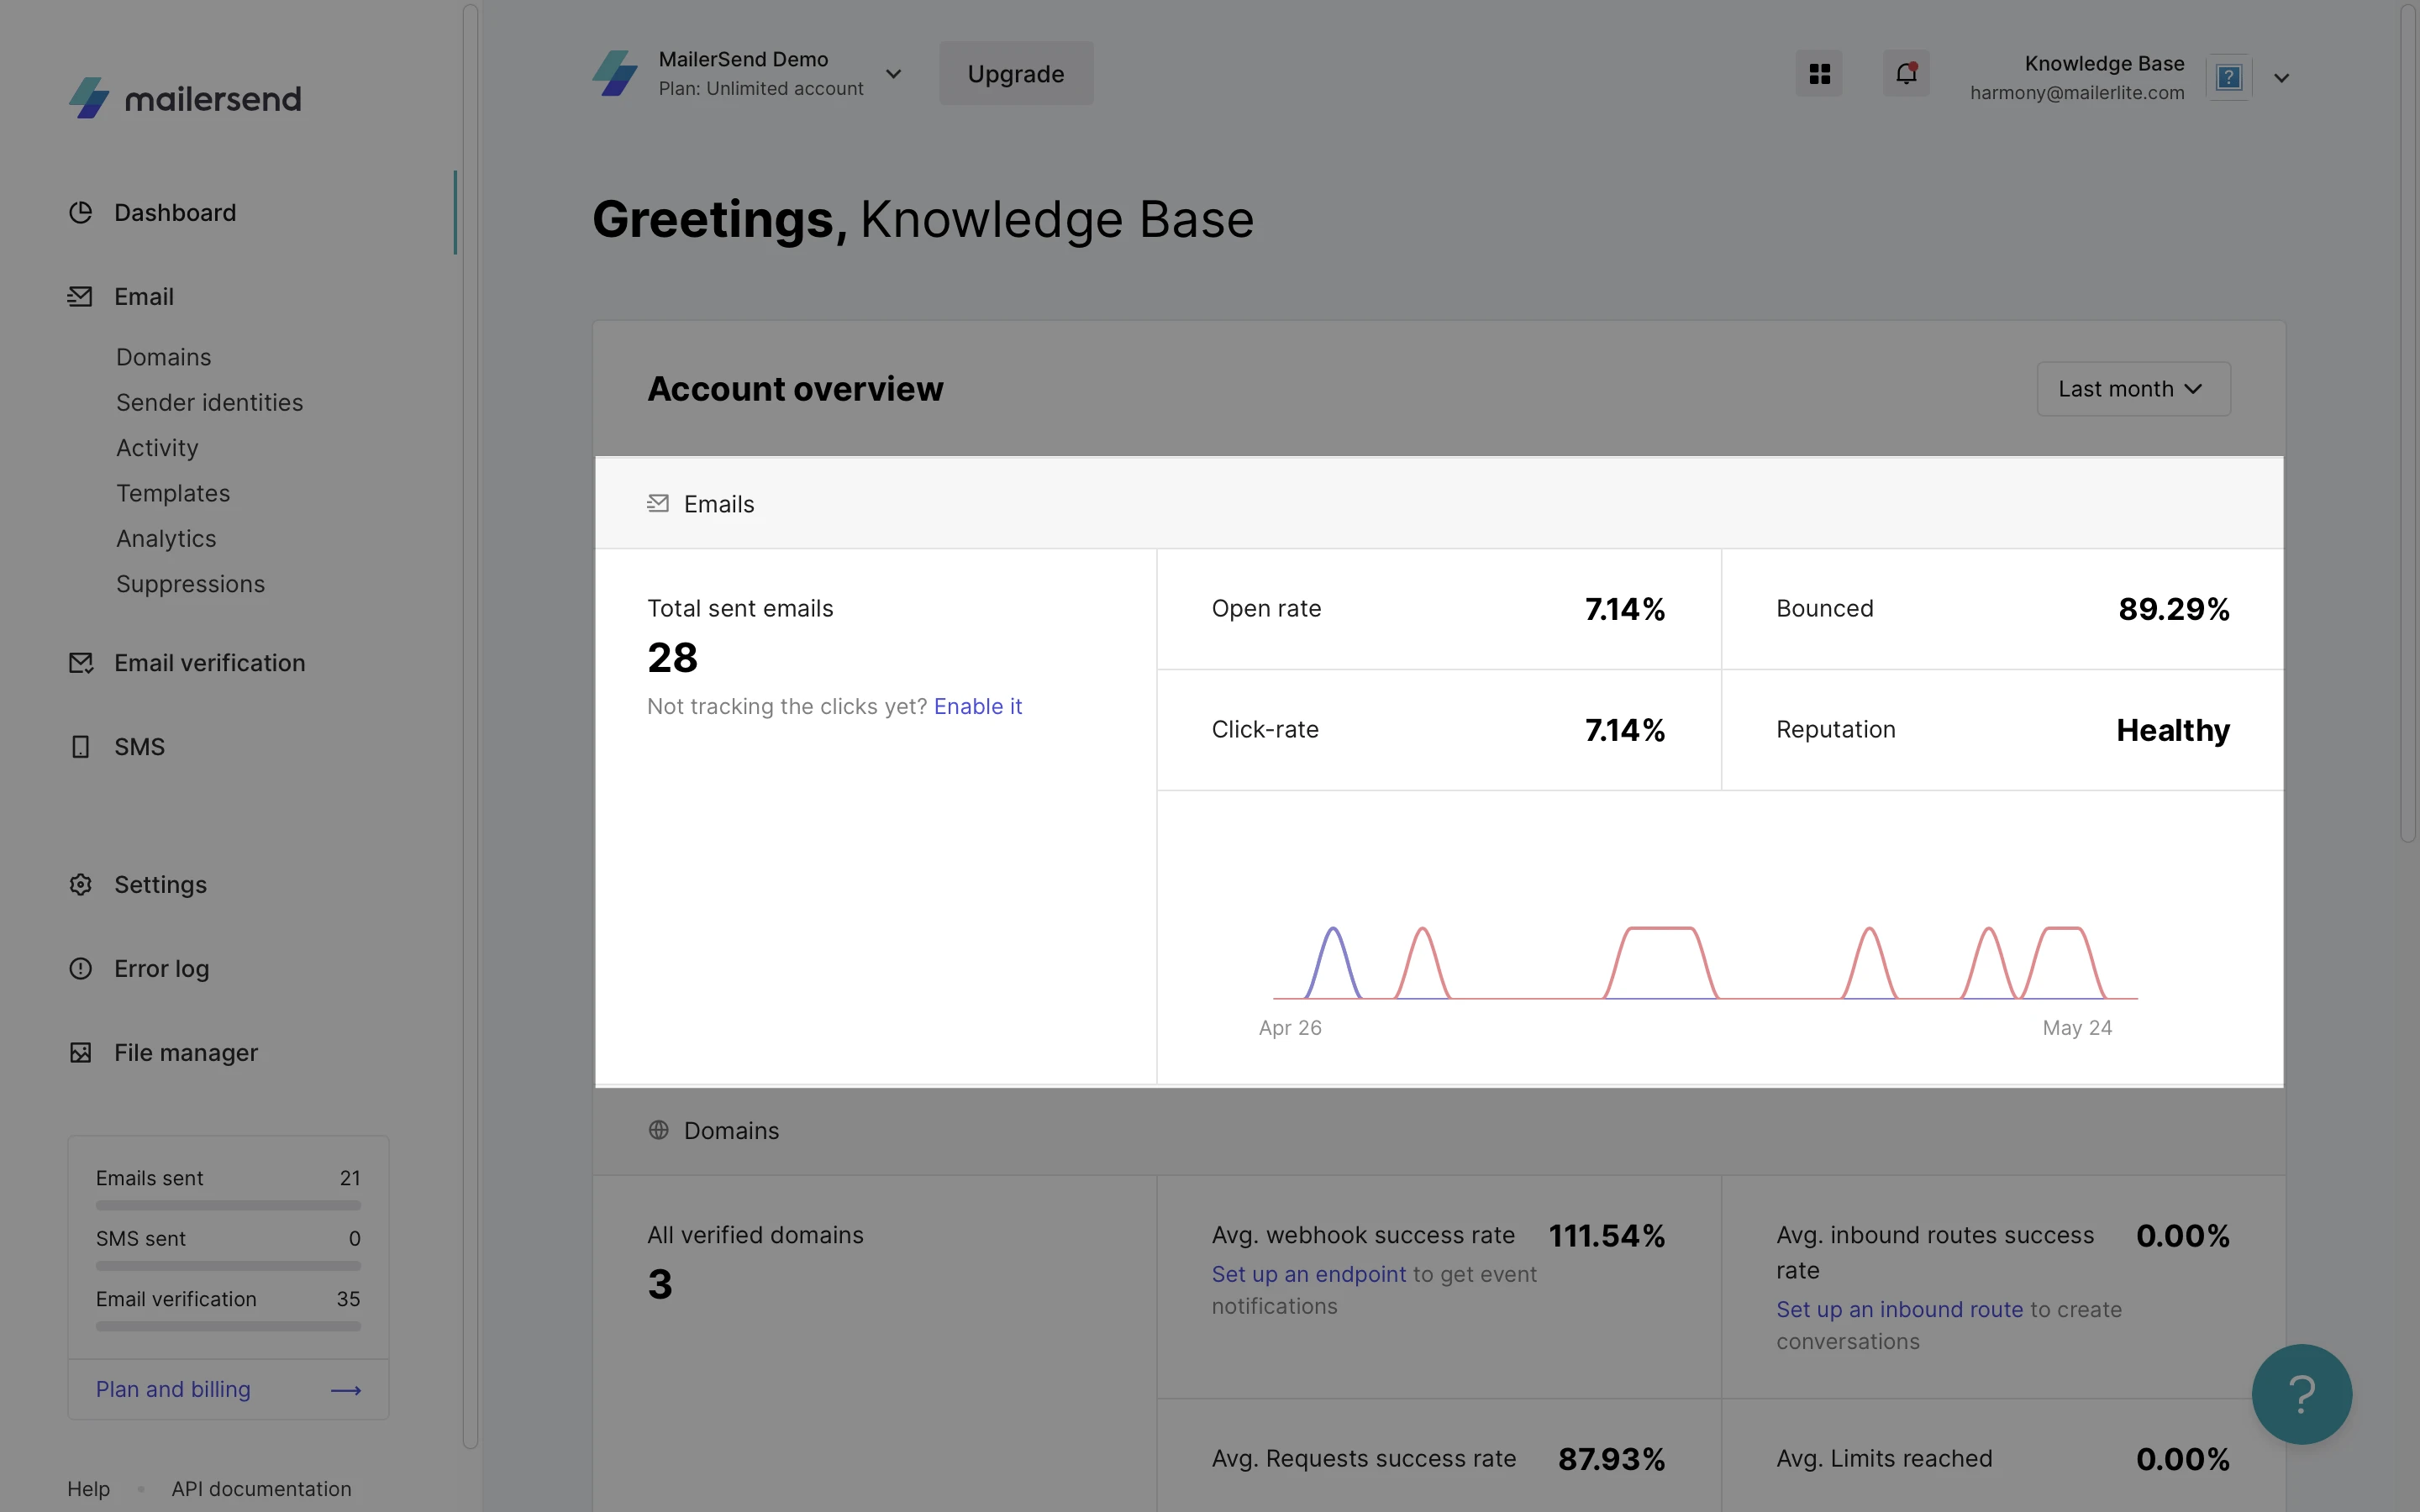Click the SMS phone icon in sidebar

[x=80, y=747]
